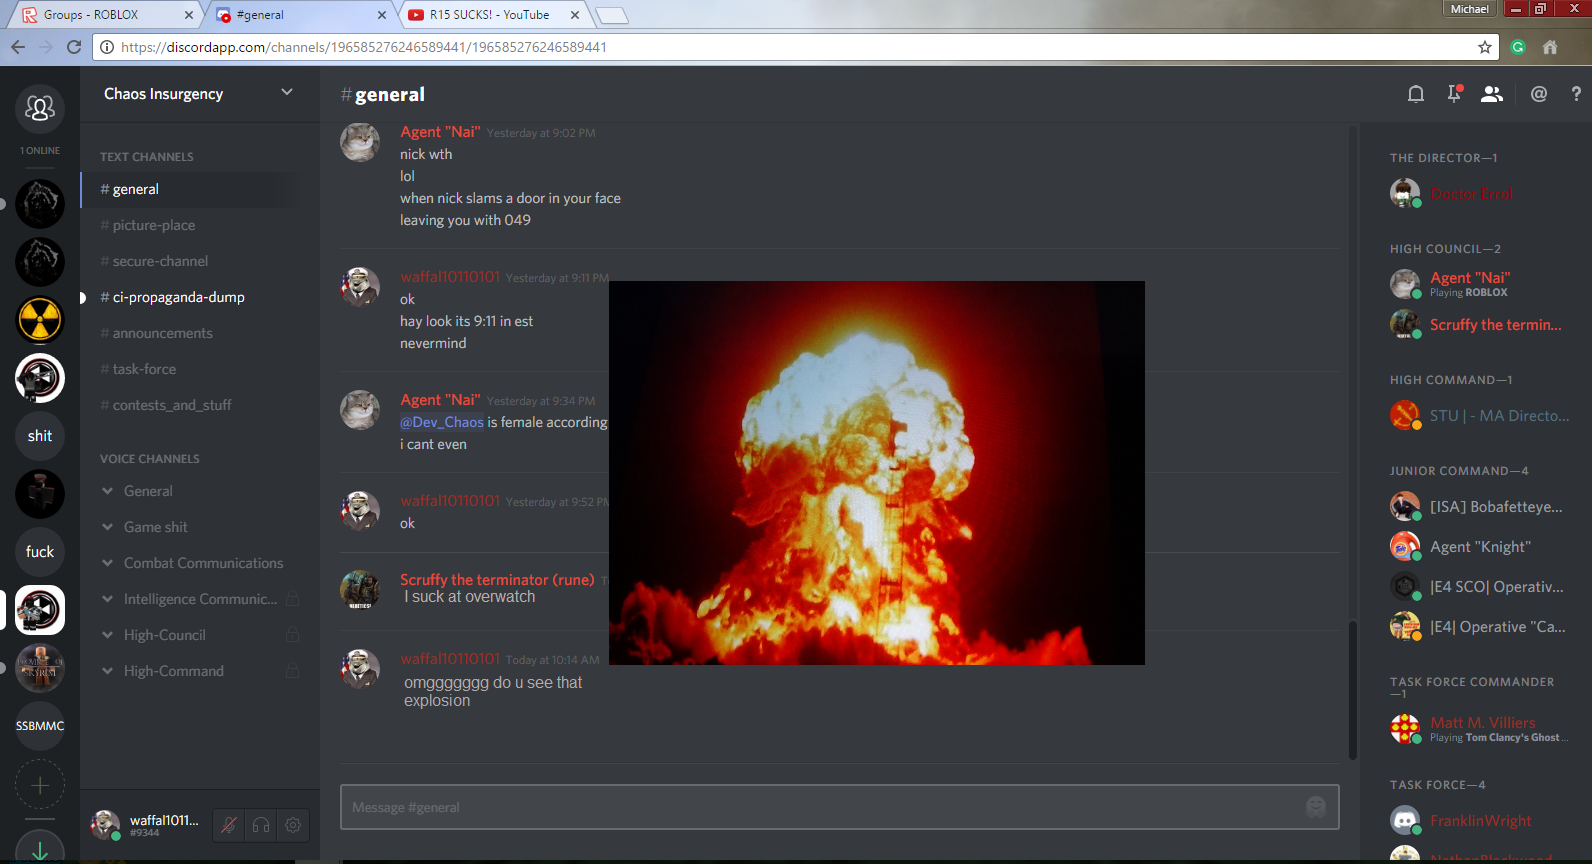
Task: Click the download apps arrow icon
Action: tap(40, 848)
